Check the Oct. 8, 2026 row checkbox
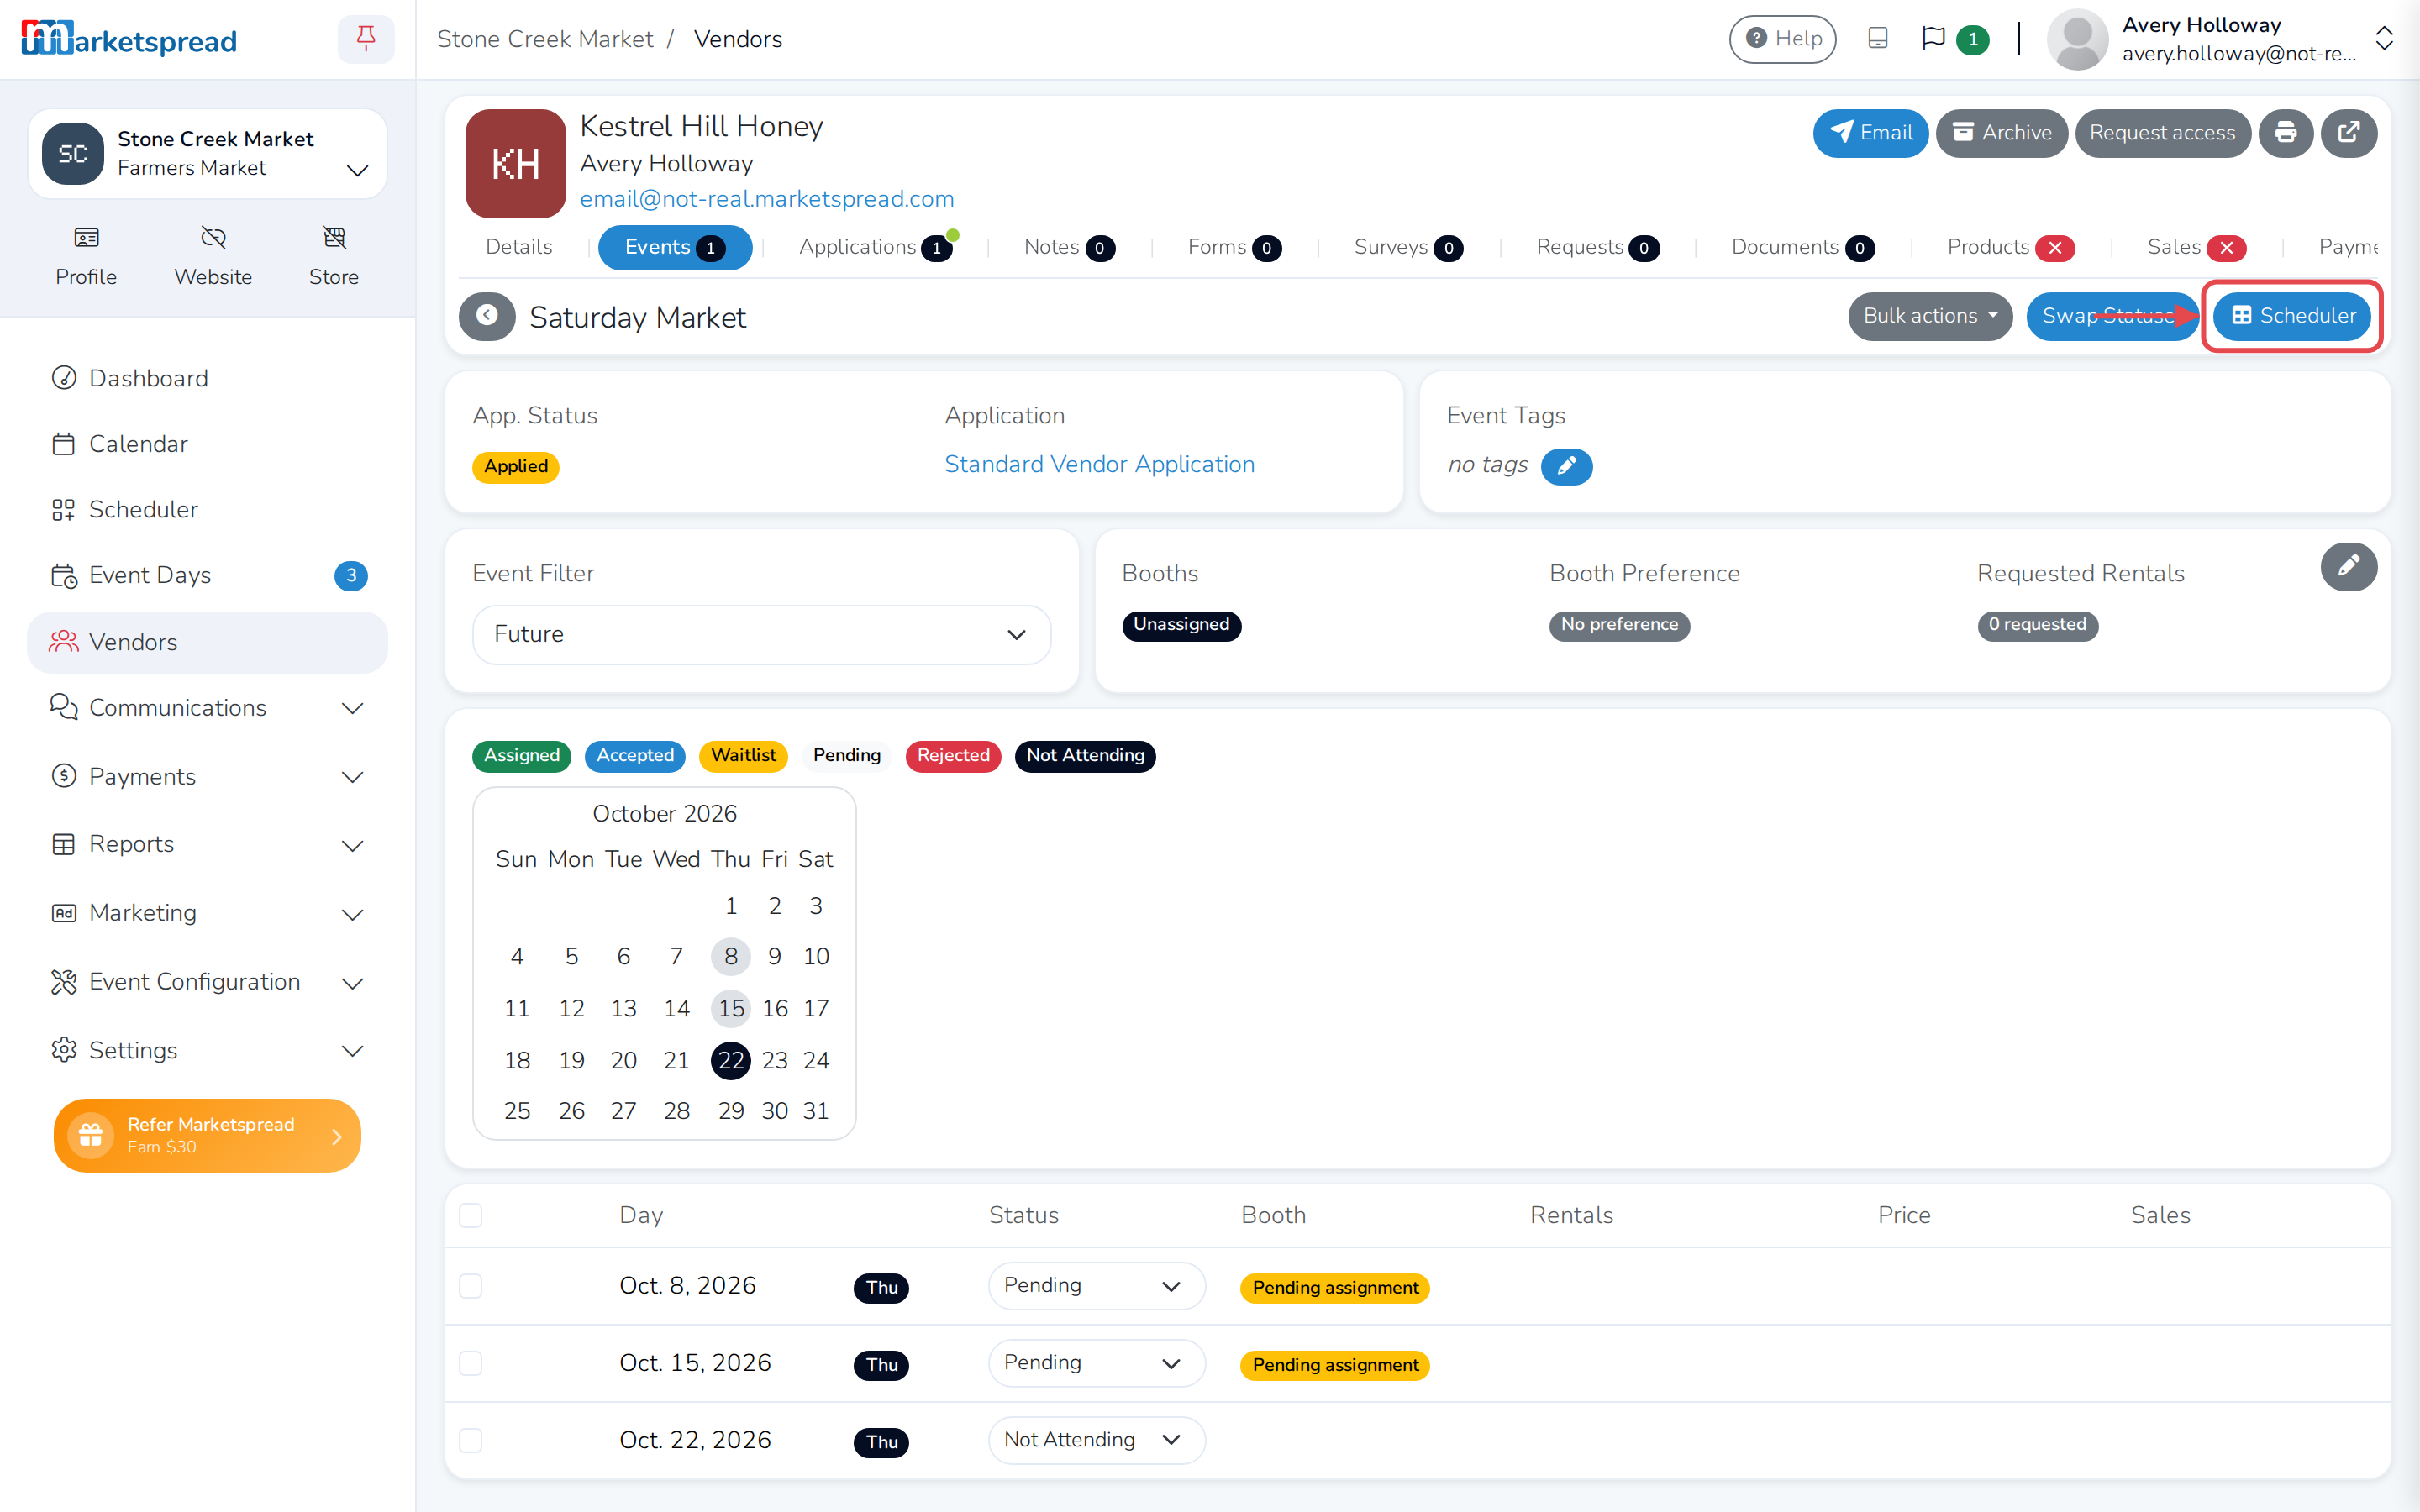Viewport: 2420px width, 1512px height. click(471, 1285)
